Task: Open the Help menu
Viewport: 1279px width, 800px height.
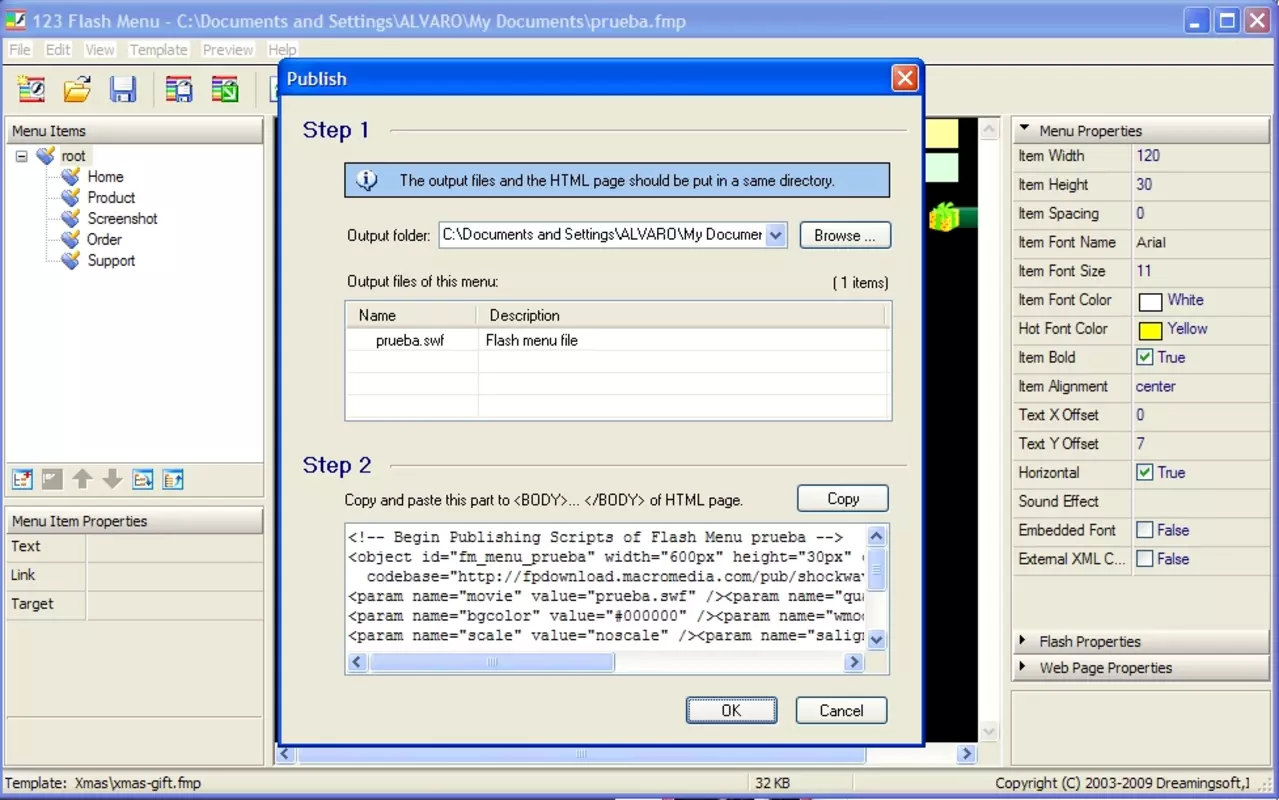Action: pyautogui.click(x=282, y=49)
